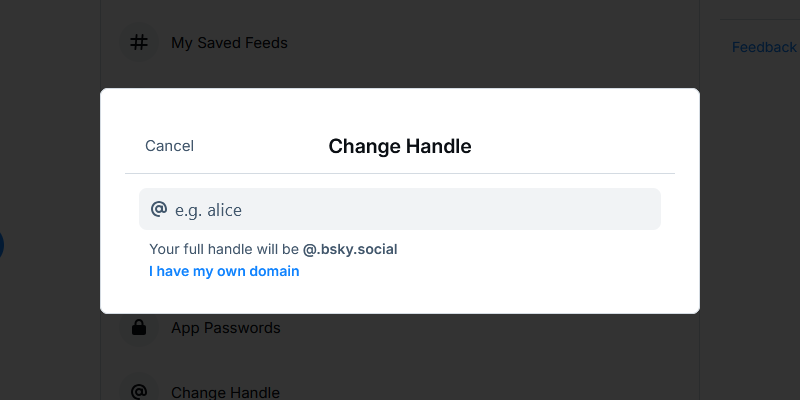The image size is (800, 400).
Task: Click the @ symbol inside the handle field
Action: 158,209
